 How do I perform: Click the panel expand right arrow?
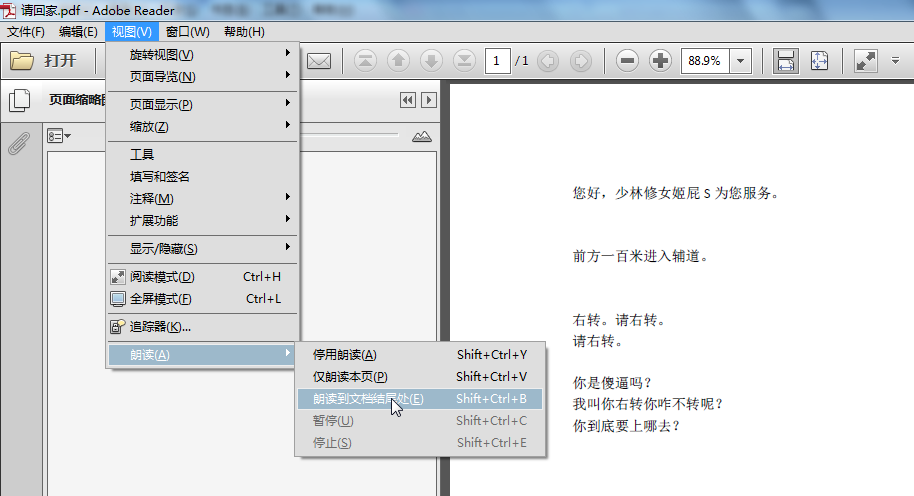tap(429, 100)
